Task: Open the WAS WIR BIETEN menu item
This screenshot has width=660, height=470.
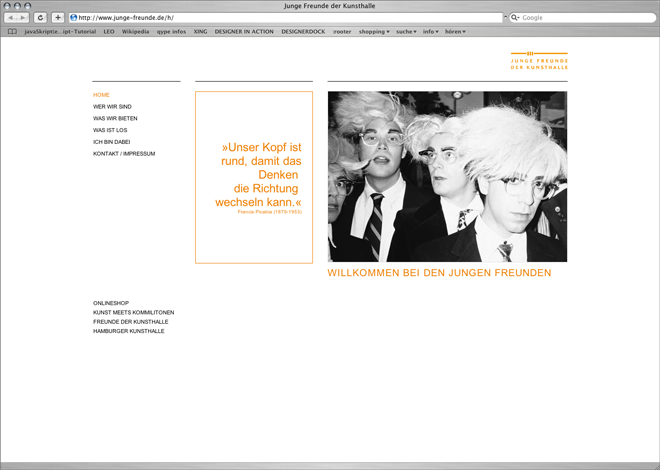Action: 115,118
